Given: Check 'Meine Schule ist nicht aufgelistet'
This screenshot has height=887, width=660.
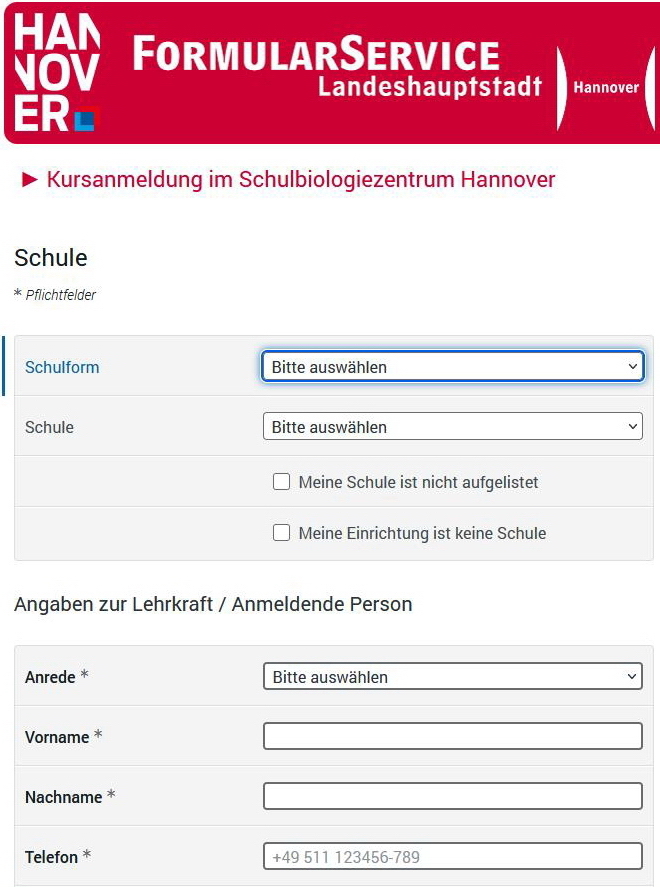Looking at the screenshot, I should coord(282,482).
